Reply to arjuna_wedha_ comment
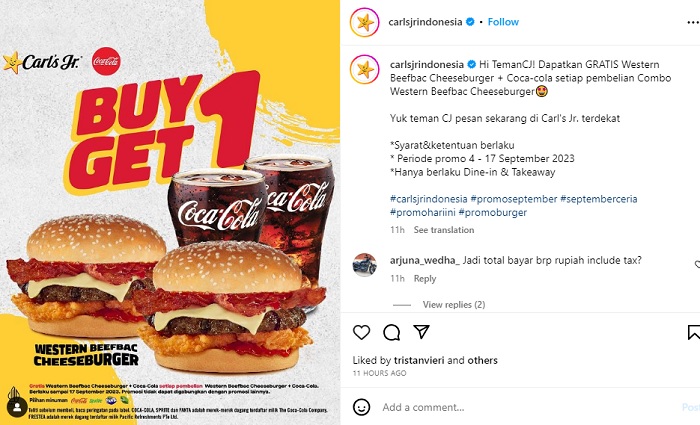Screen dimensions: 700x425 click(x=425, y=279)
